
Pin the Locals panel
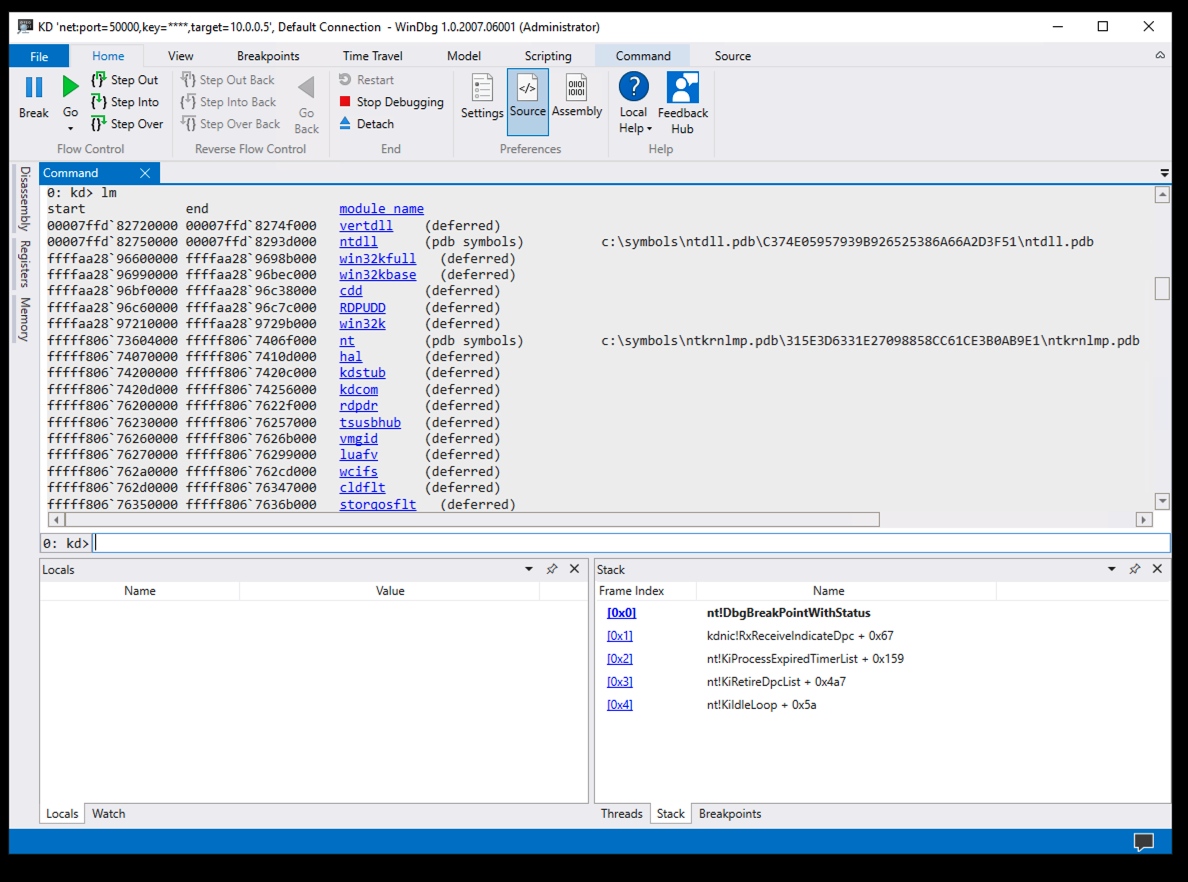pos(551,569)
